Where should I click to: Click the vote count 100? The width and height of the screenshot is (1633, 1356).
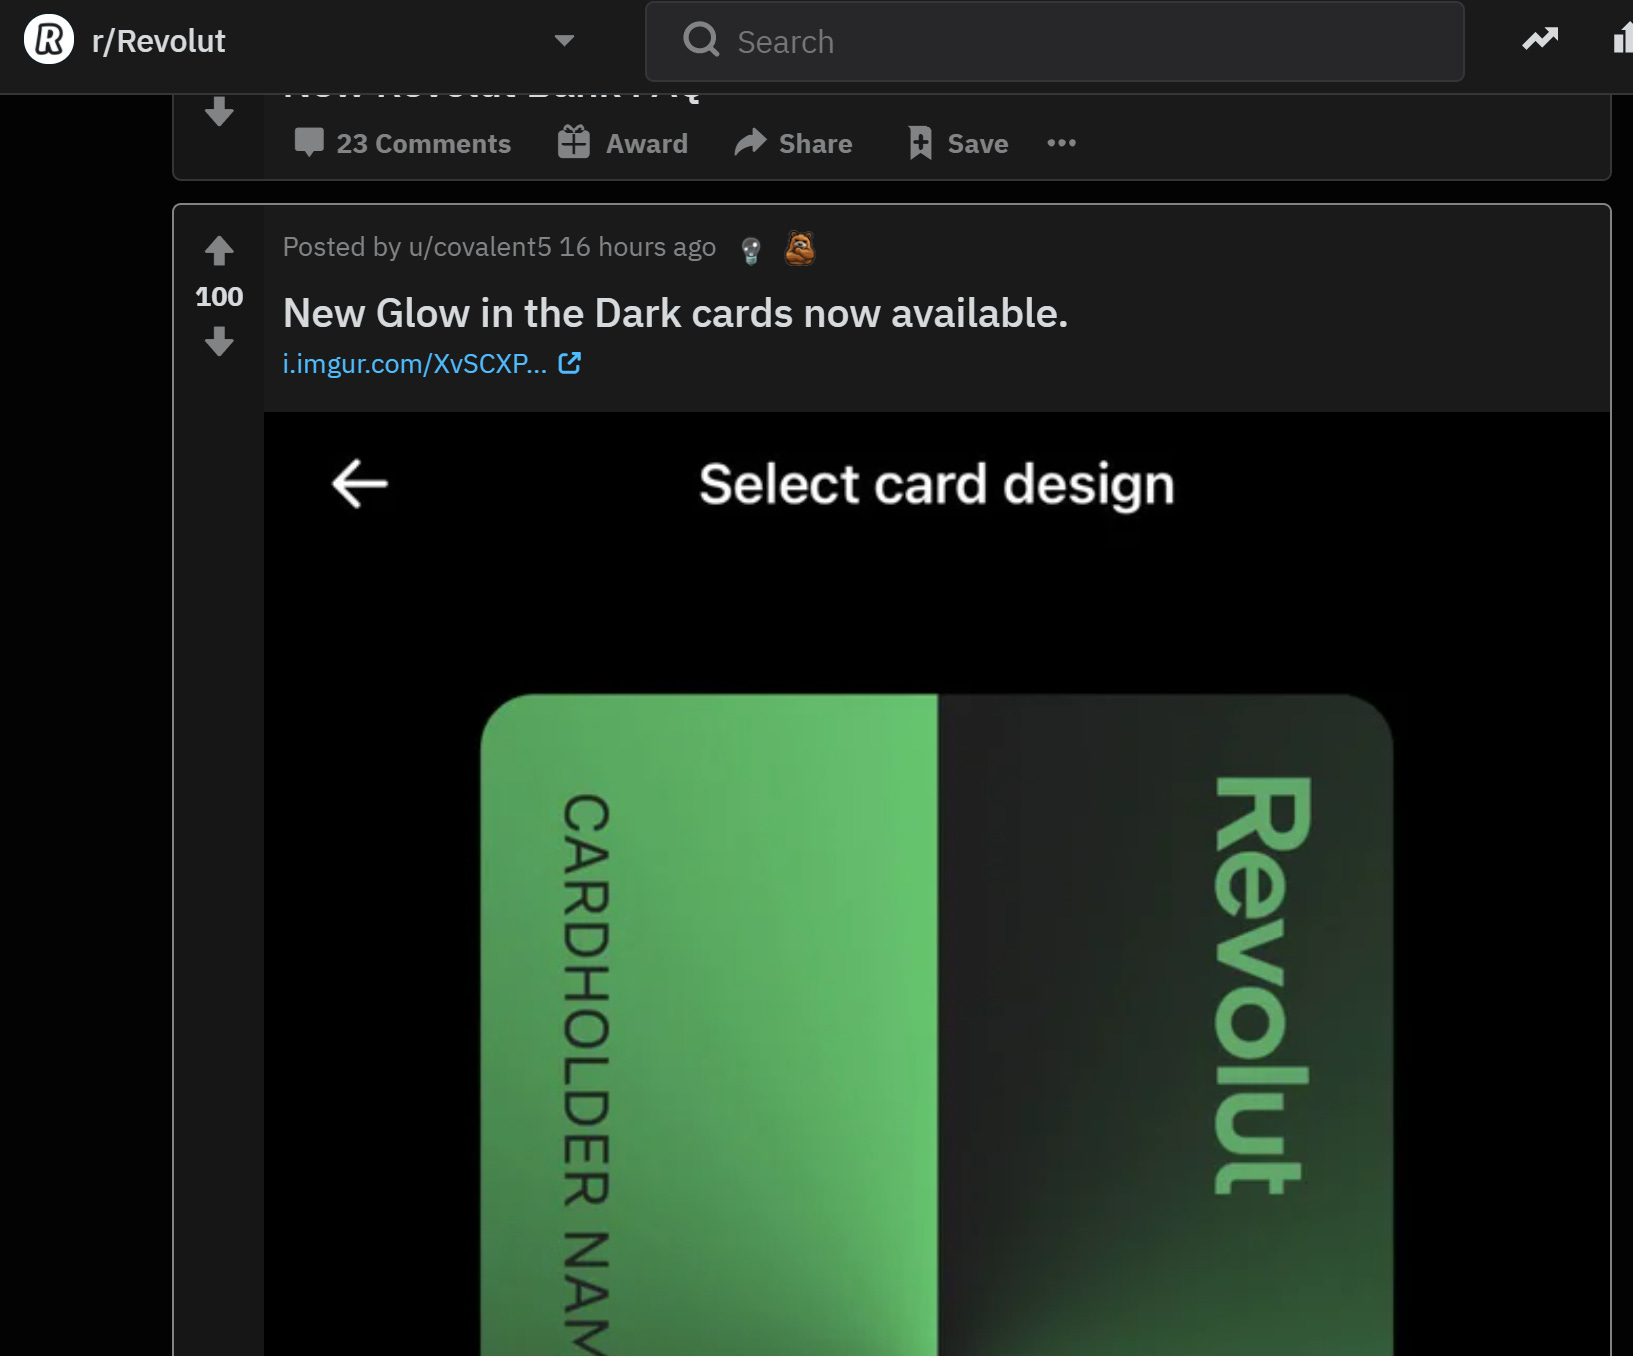click(219, 297)
